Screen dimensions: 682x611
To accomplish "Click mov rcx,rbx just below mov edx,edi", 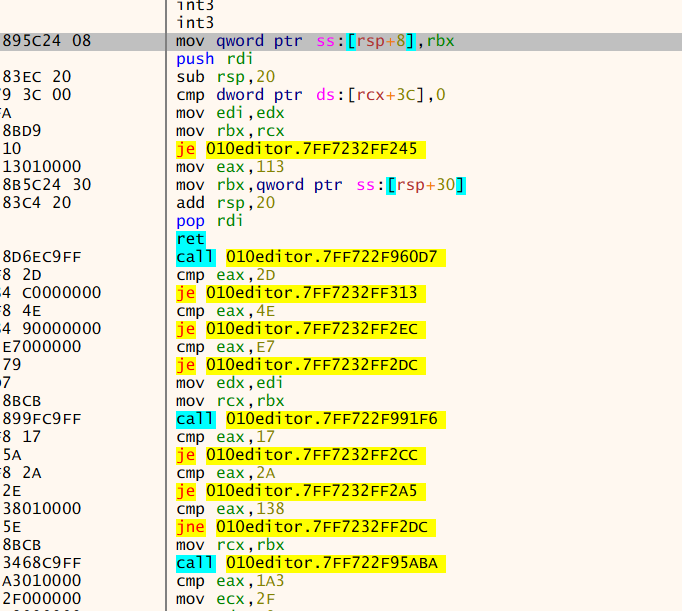I will pos(230,401).
